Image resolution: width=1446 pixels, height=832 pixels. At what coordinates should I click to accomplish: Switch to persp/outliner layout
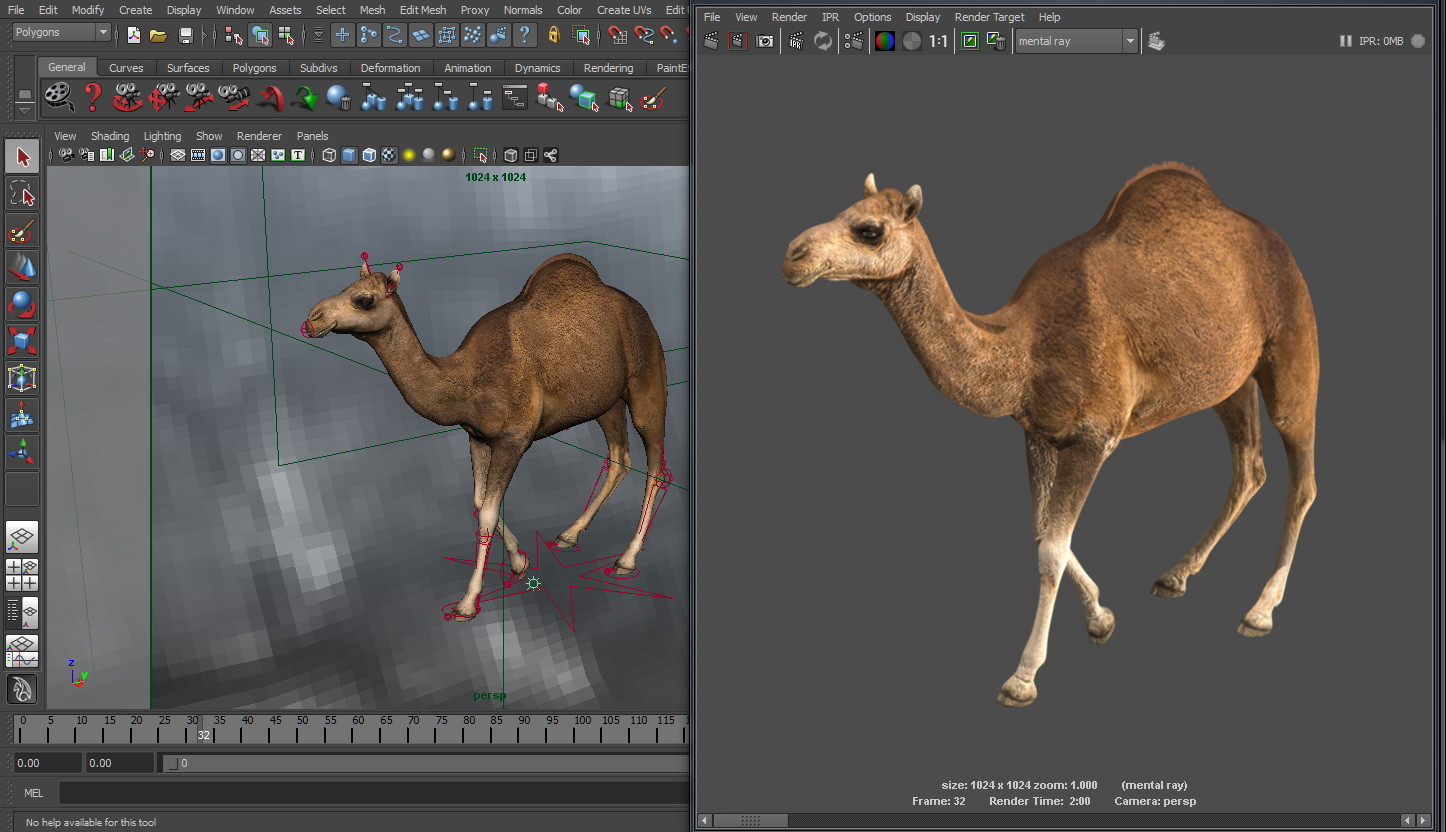[x=22, y=612]
